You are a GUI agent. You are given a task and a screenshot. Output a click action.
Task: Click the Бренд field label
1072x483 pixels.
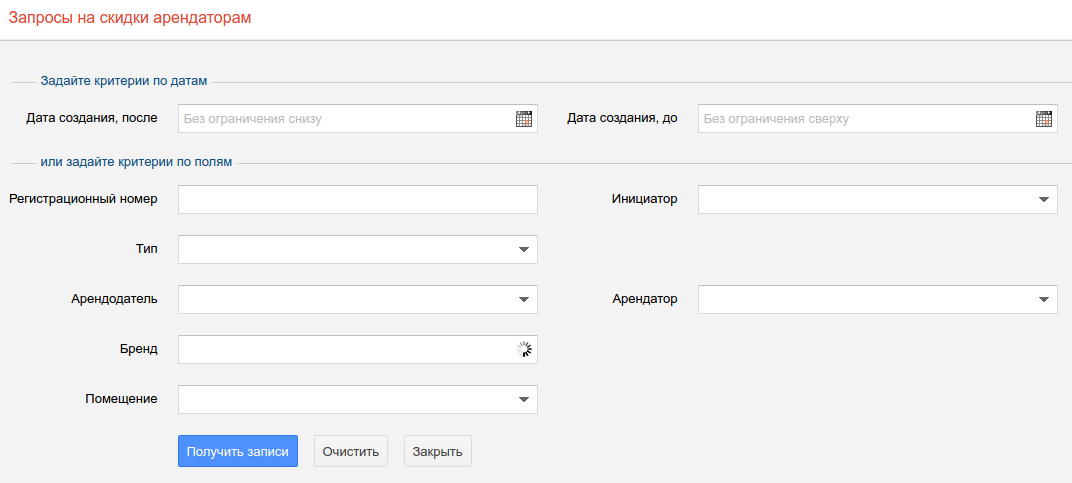(x=138, y=349)
